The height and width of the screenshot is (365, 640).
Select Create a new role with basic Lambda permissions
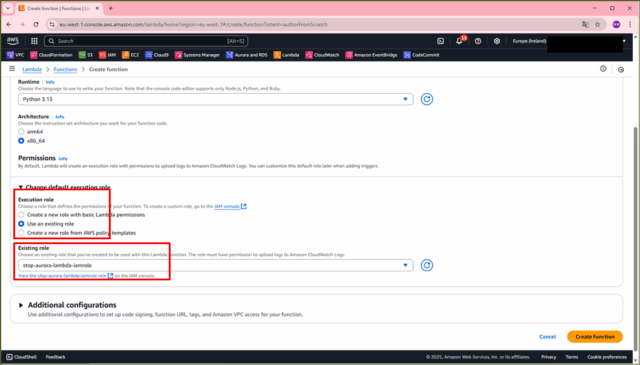21,215
